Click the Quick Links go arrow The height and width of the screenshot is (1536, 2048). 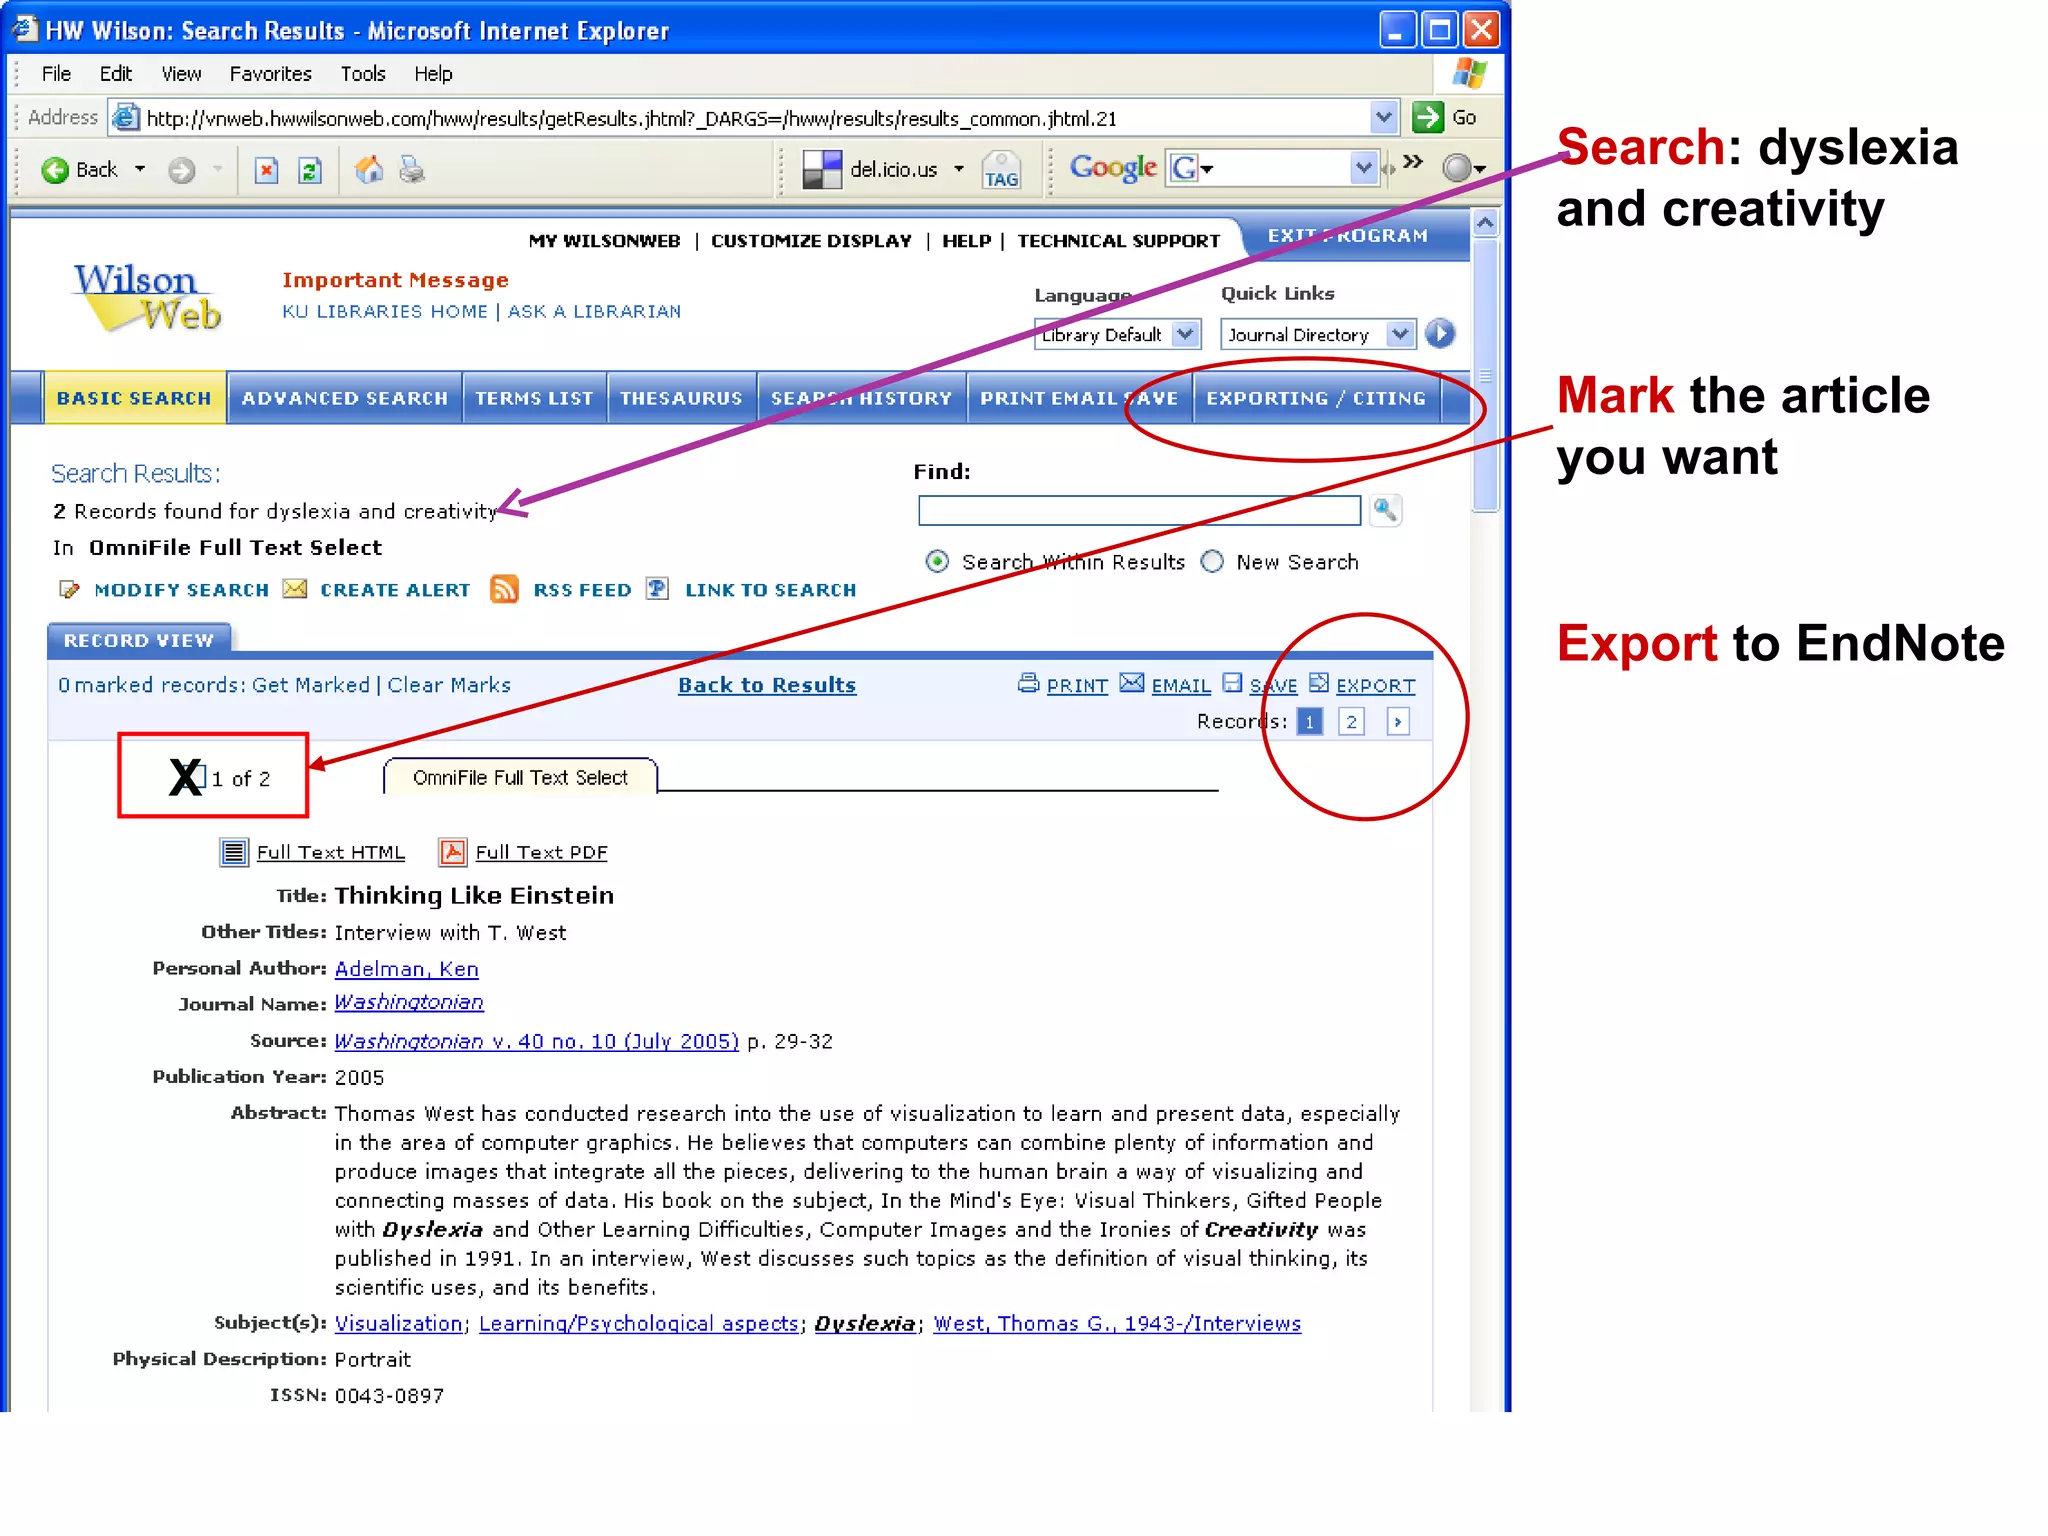click(x=1439, y=334)
